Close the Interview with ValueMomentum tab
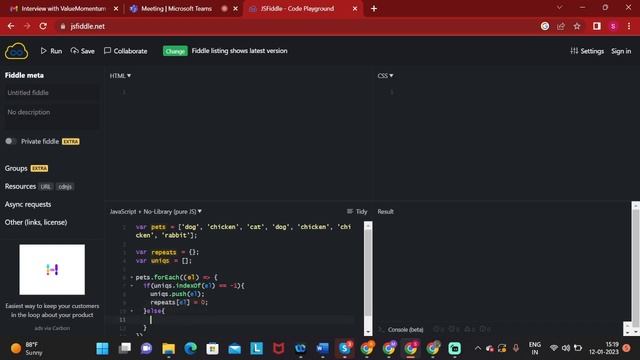Viewport: 640px width, 360px height. (x=116, y=9)
